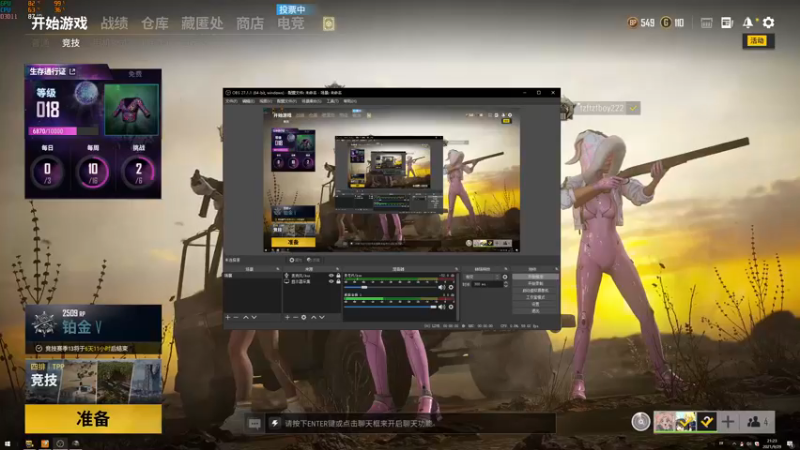Viewport: 800px width, 450px height.
Task: Click the pass XP progress bar 6870/10000
Action: pos(63,131)
